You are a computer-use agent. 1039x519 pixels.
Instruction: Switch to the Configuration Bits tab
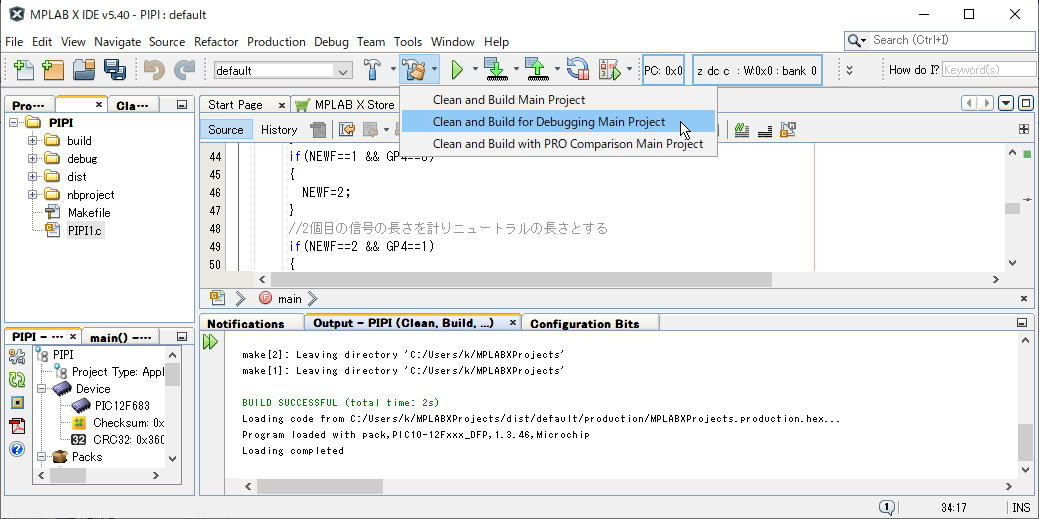pyautogui.click(x=584, y=323)
